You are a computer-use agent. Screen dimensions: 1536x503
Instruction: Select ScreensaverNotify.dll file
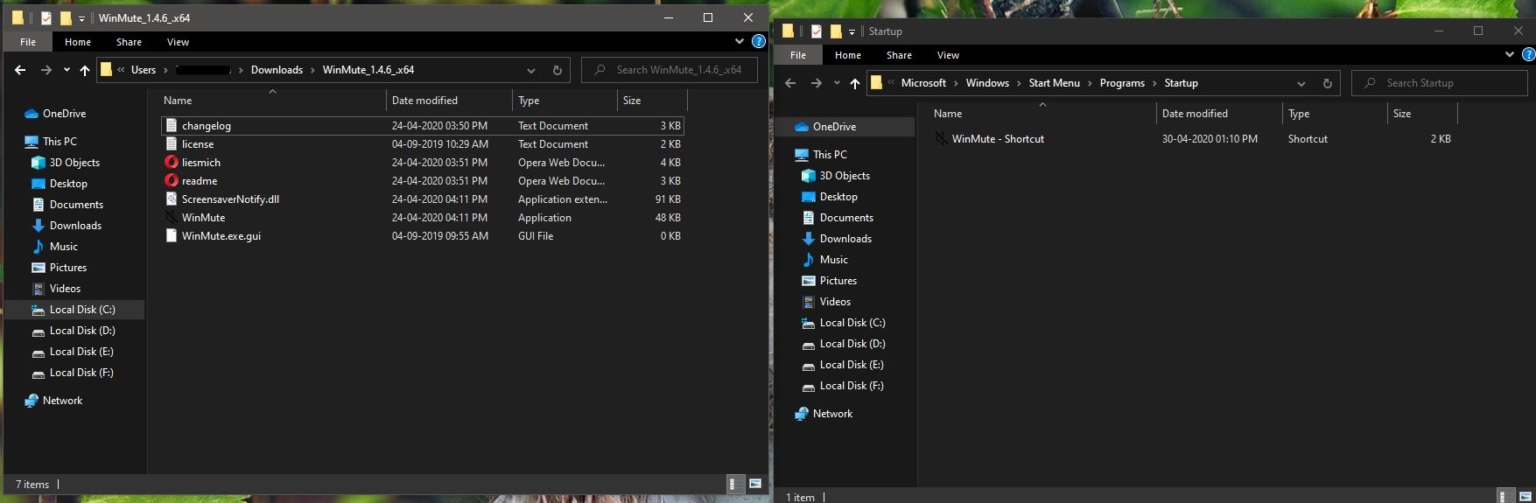pos(422,199)
